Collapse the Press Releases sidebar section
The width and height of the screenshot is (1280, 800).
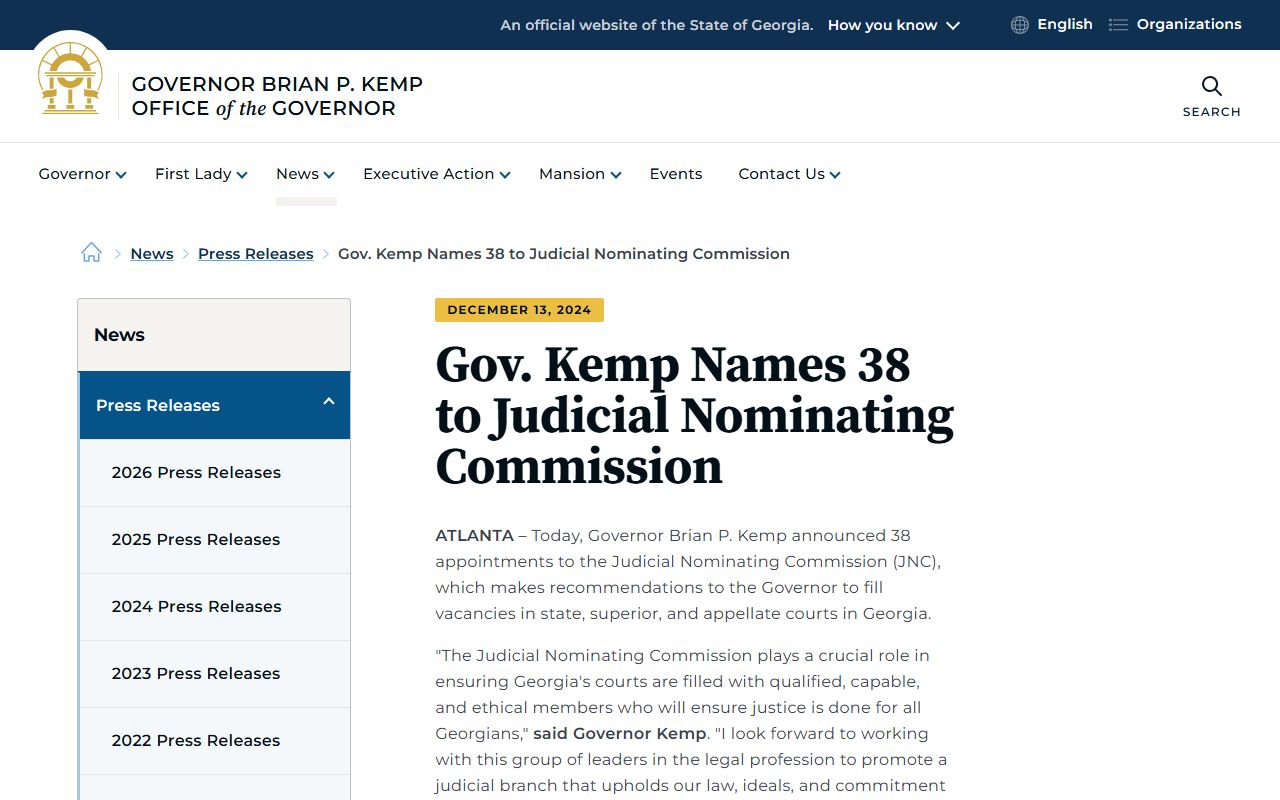[x=328, y=402]
